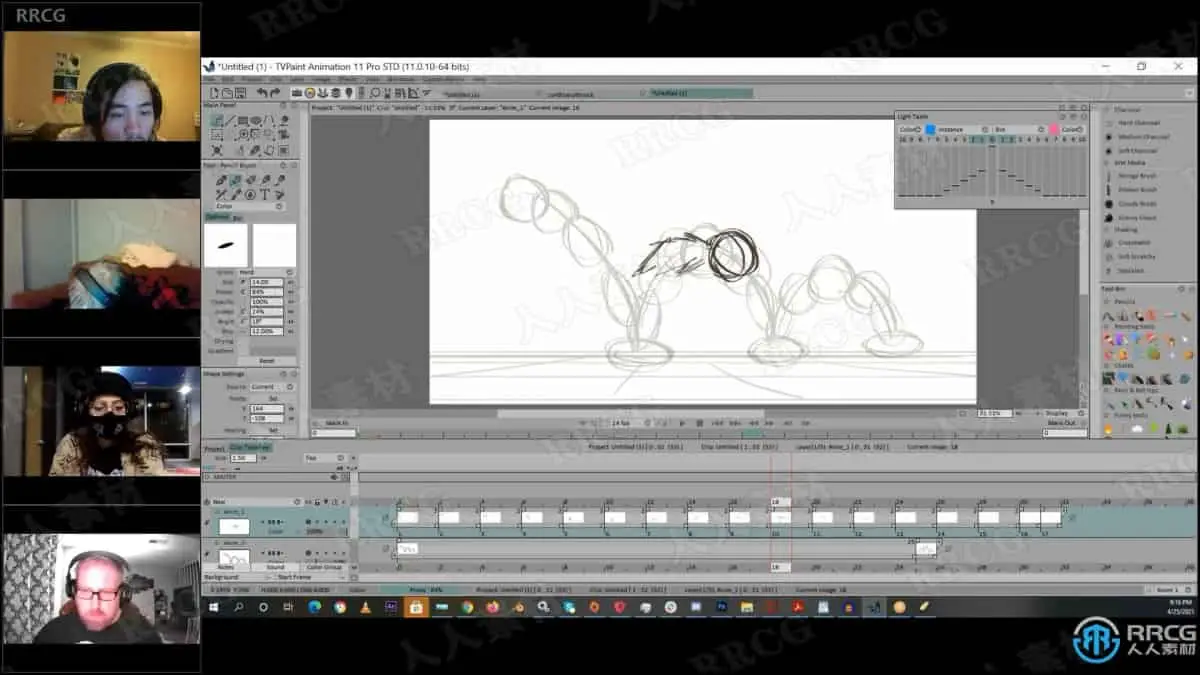Select the Text brush T tool
This screenshot has height=675, width=1200.
click(264, 195)
